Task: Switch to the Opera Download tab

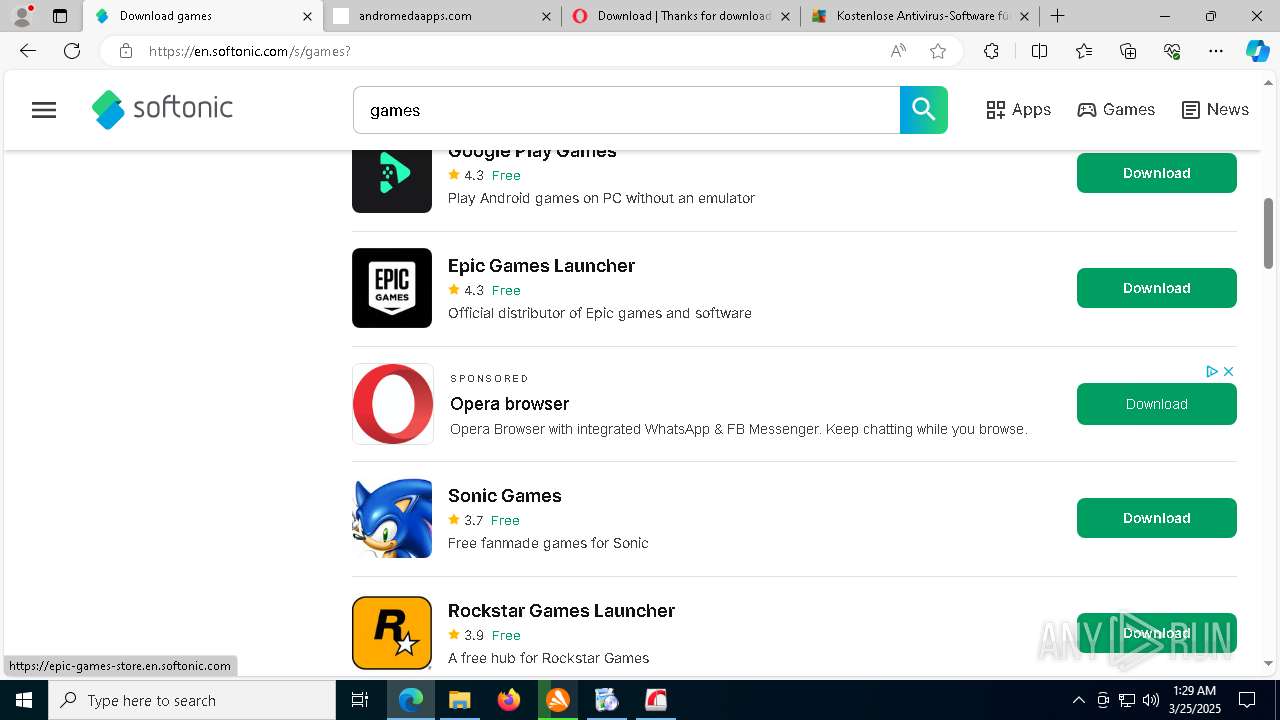Action: coord(680,16)
